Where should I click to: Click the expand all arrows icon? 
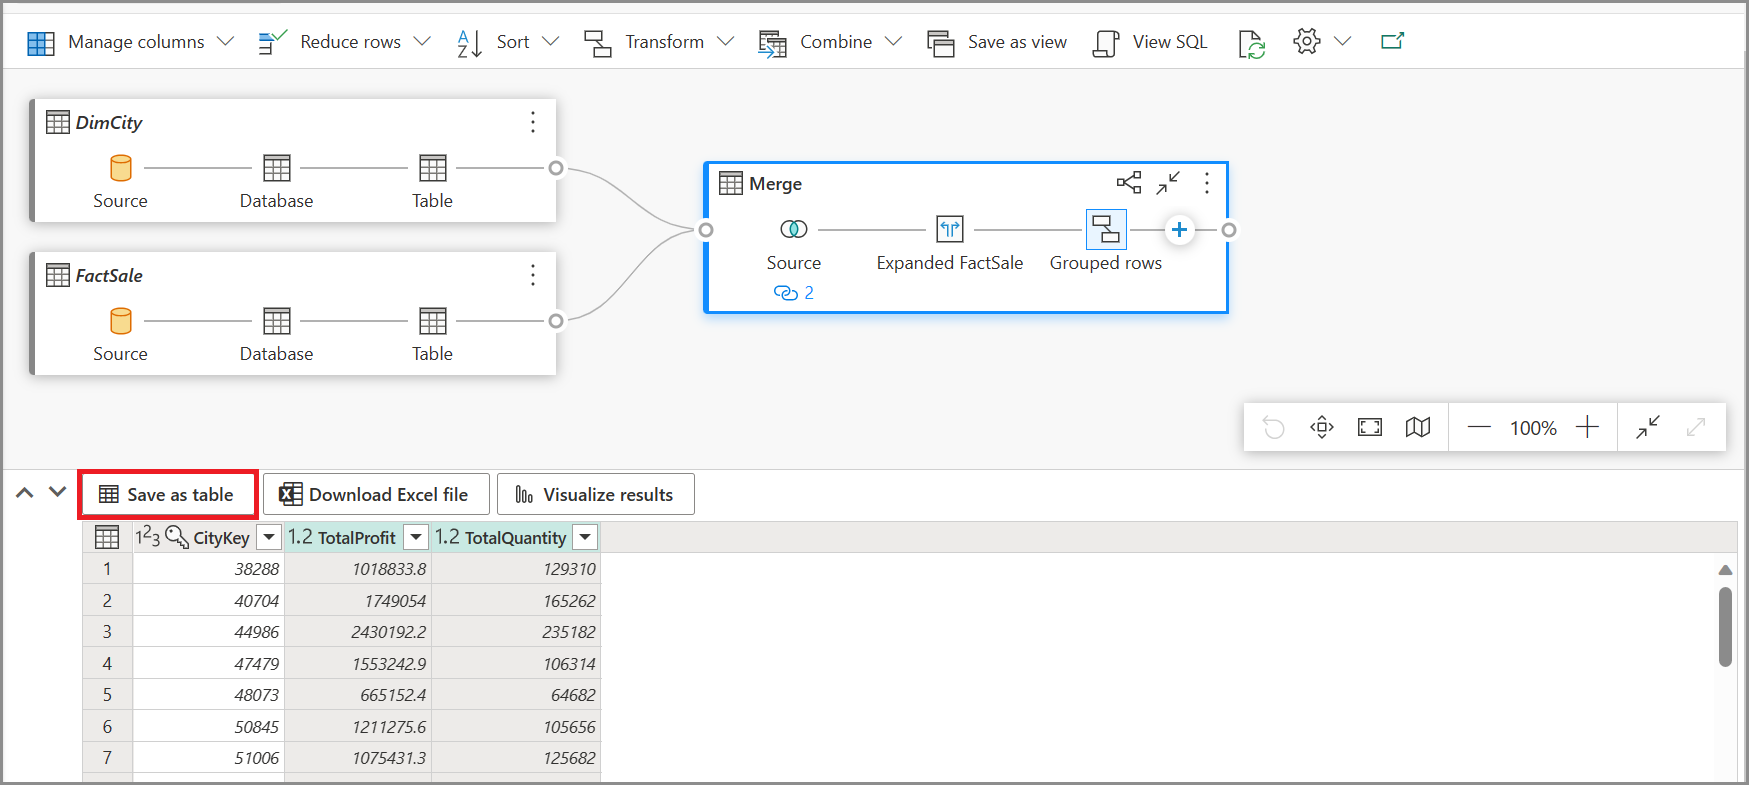click(x=1696, y=428)
